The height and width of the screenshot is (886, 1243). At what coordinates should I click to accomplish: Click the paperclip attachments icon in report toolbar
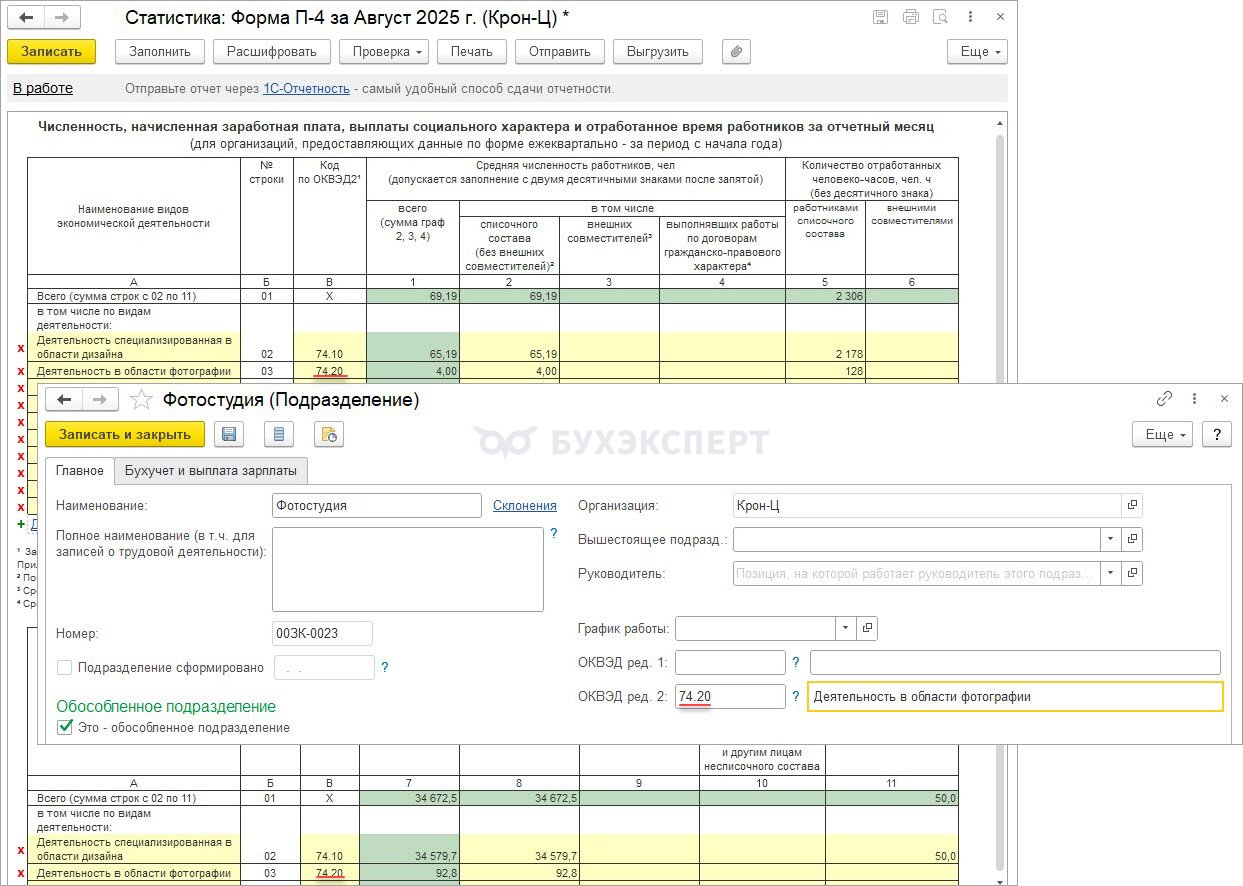coord(736,52)
